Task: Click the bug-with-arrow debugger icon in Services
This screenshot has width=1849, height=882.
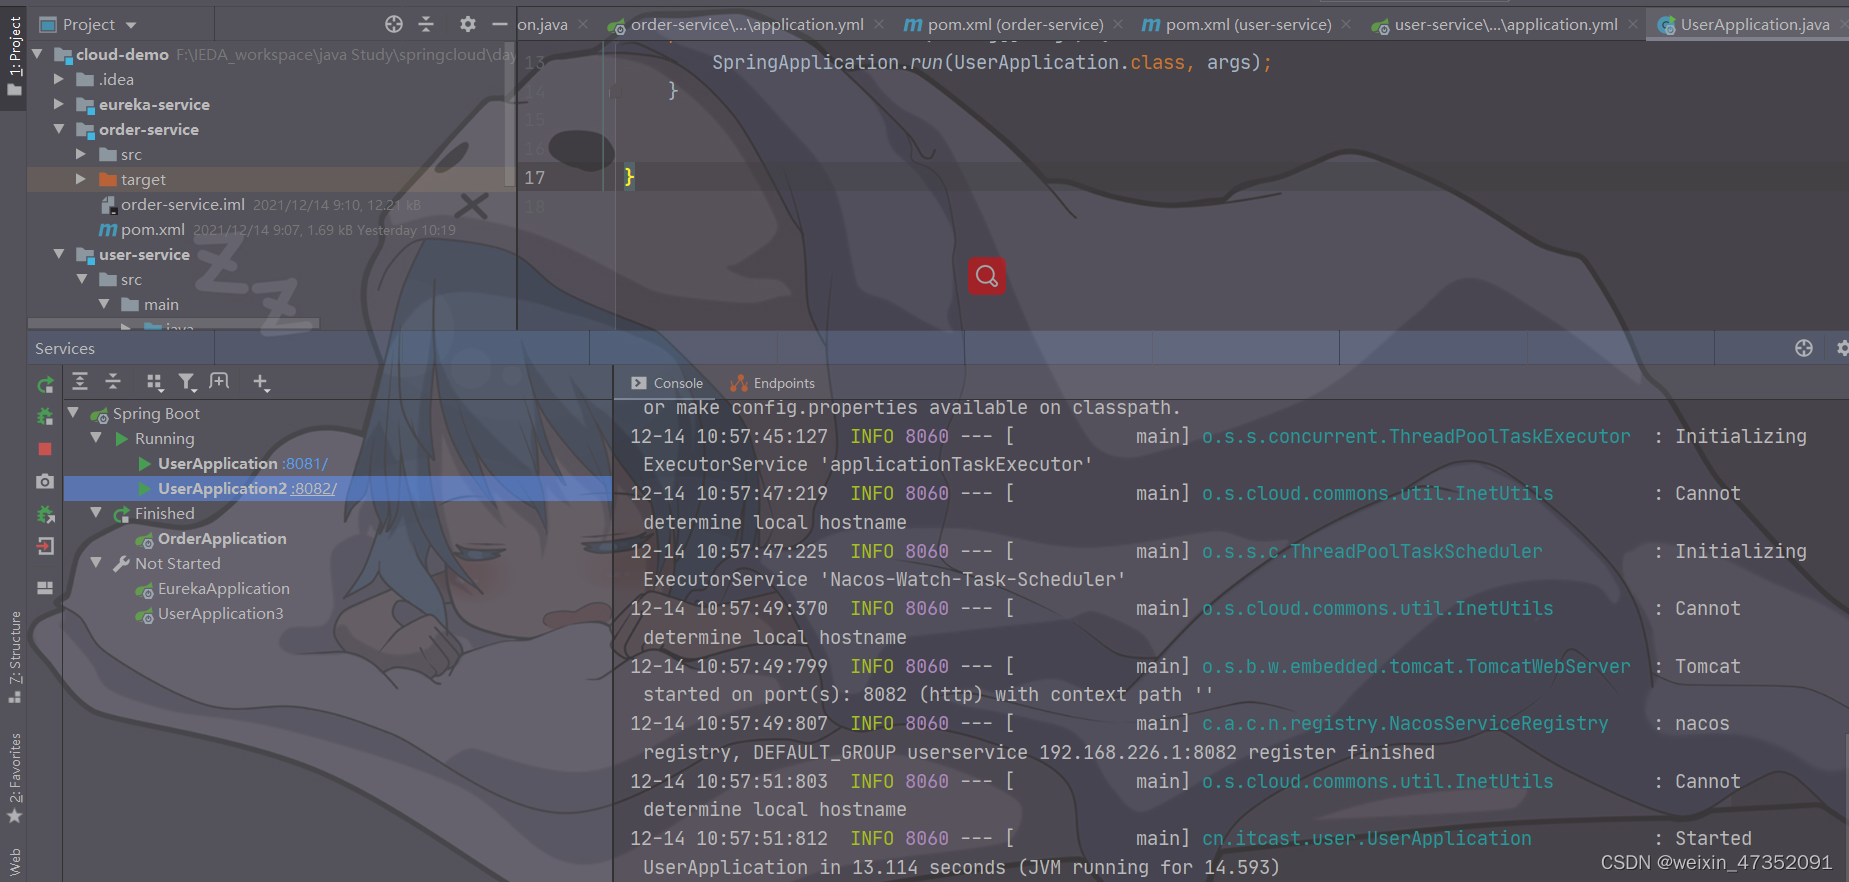Action: pos(45,514)
